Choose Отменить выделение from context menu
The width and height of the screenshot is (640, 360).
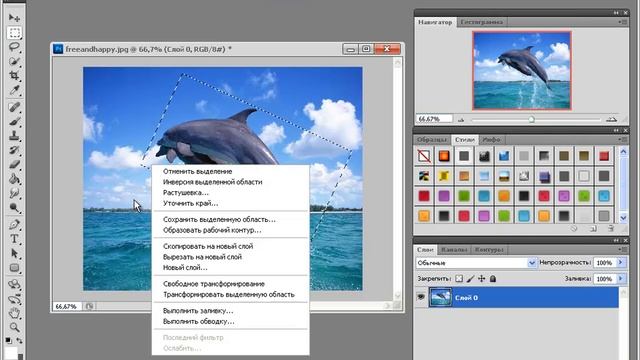(197, 171)
